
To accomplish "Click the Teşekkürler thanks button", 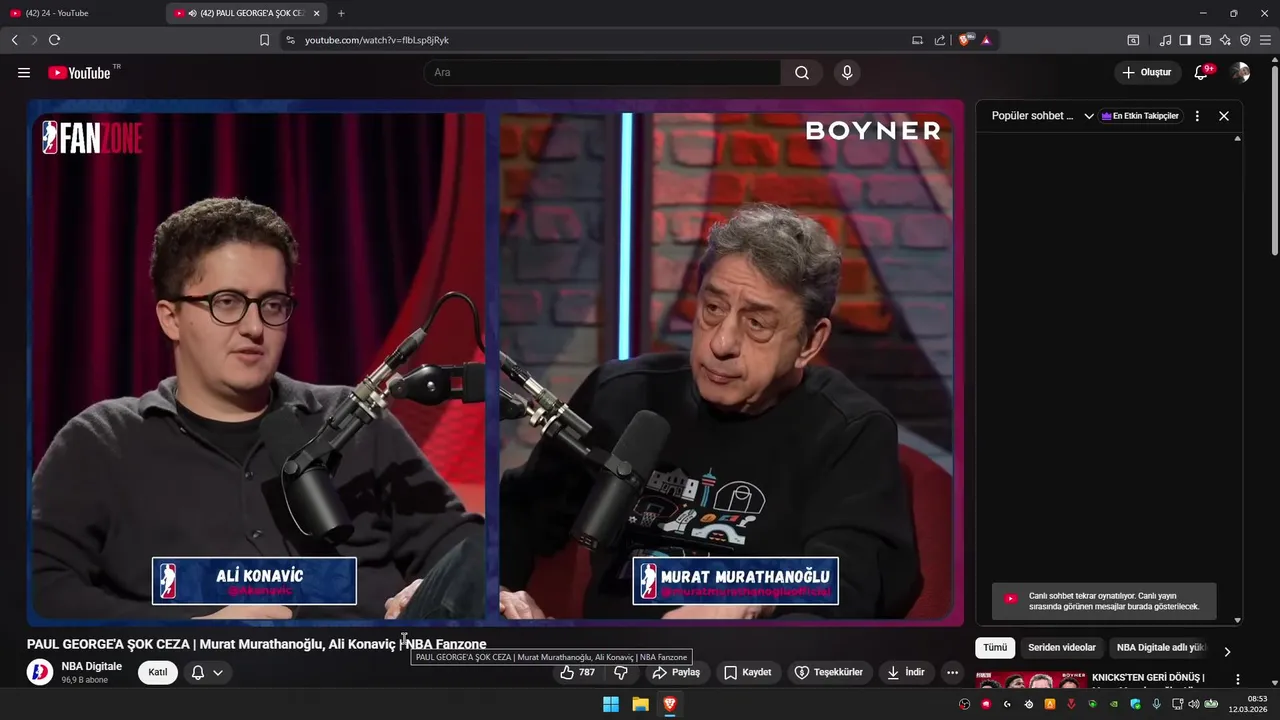I will tap(829, 672).
